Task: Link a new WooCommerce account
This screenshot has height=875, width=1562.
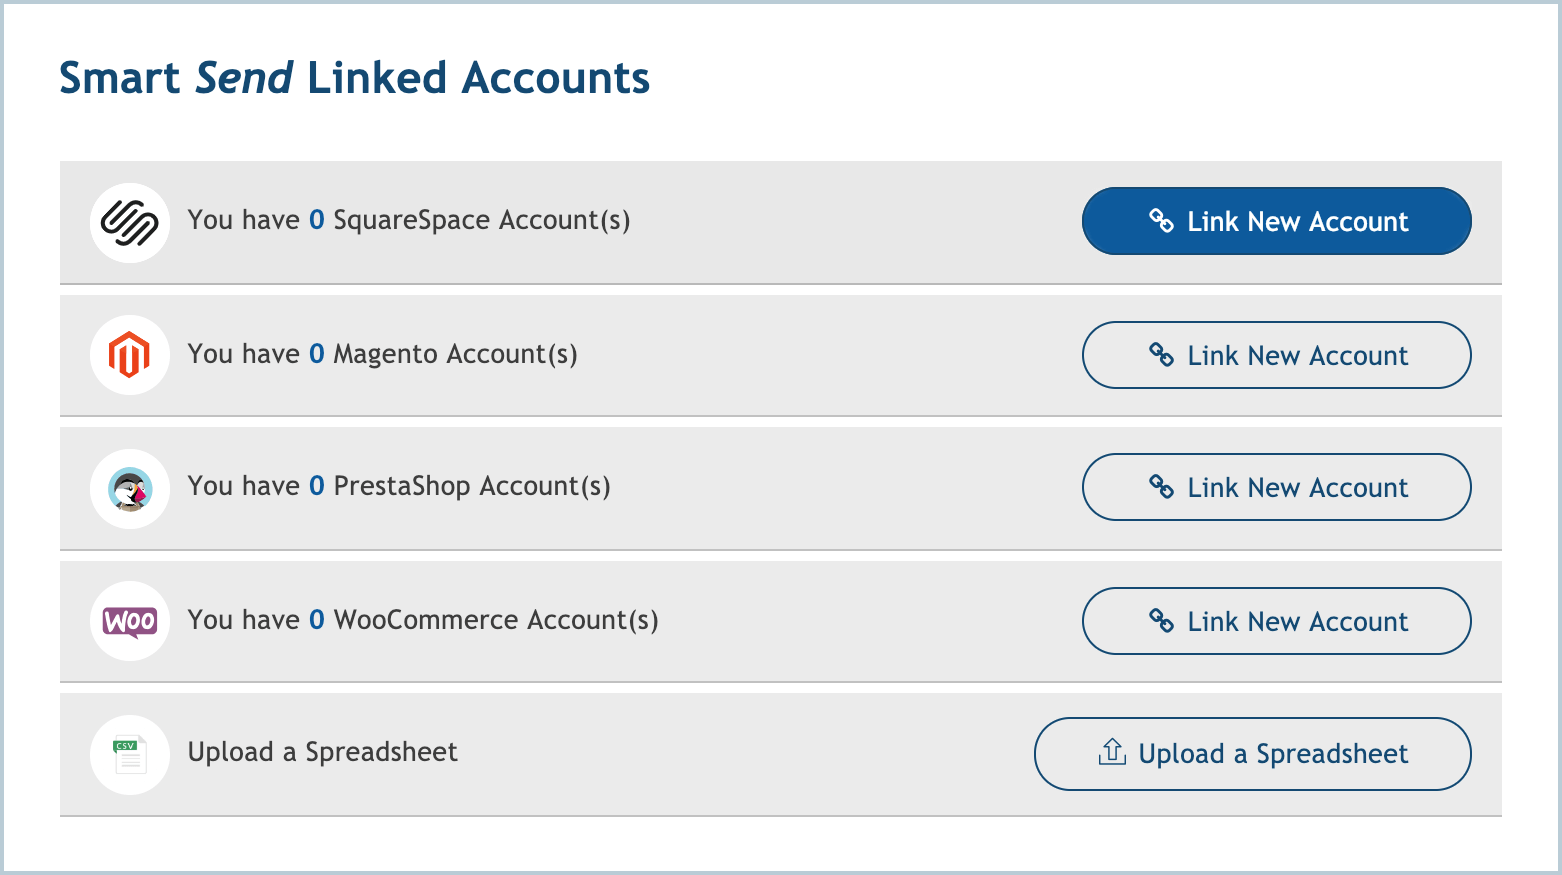Action: [x=1276, y=621]
